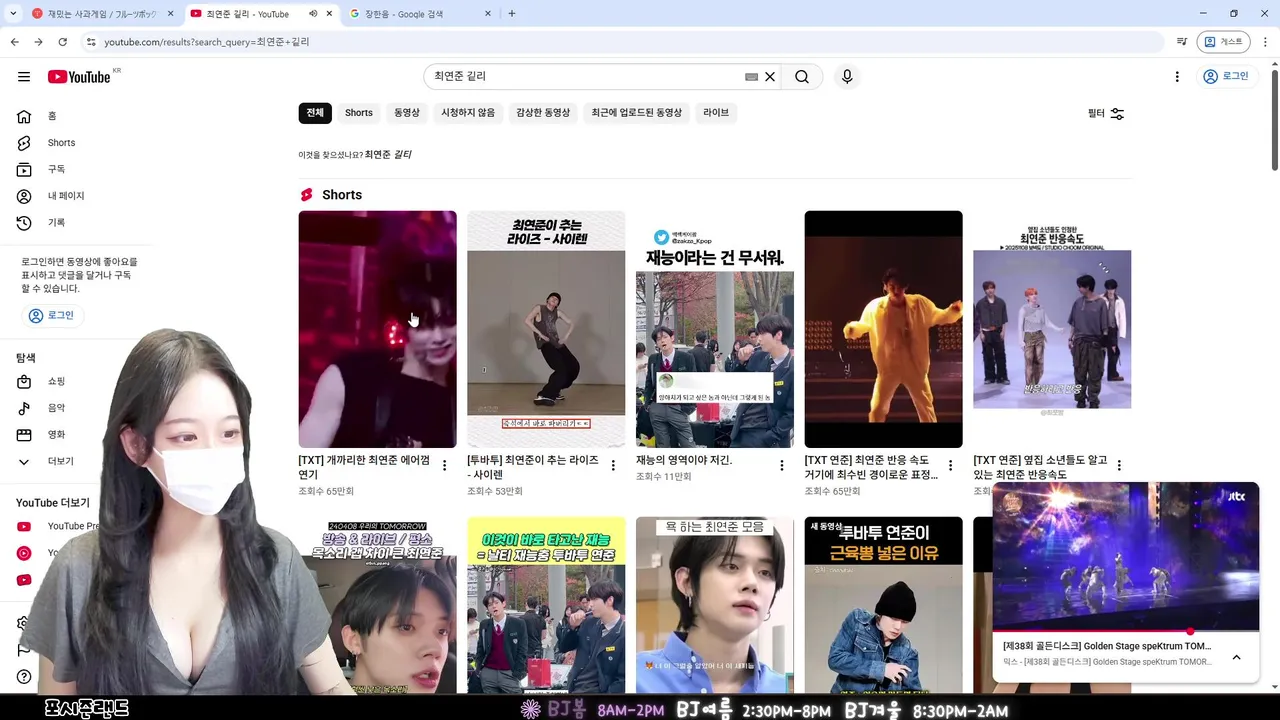Select the 동영상 filter chip

(x=407, y=113)
